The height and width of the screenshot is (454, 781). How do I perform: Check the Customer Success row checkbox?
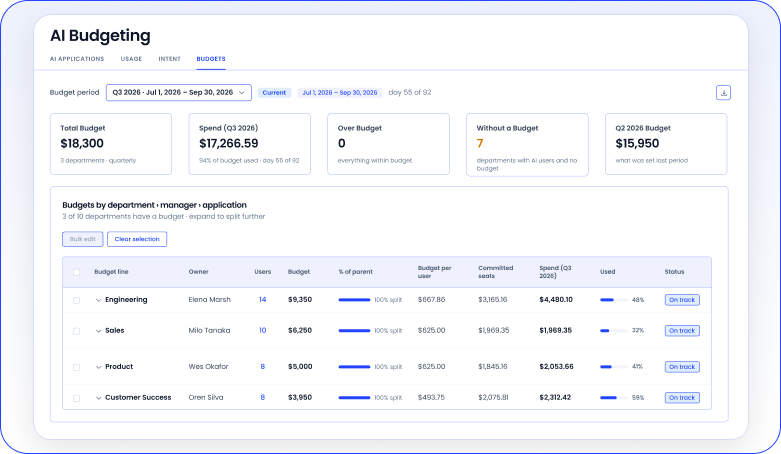point(76,398)
